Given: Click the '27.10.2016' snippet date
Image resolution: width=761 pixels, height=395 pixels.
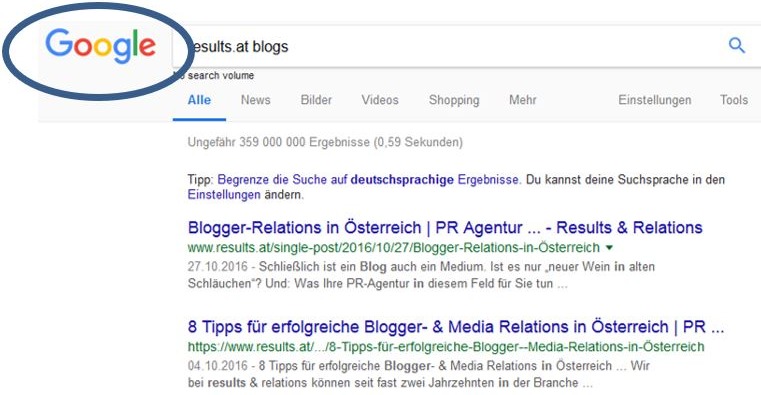Looking at the screenshot, I should coord(217,267).
